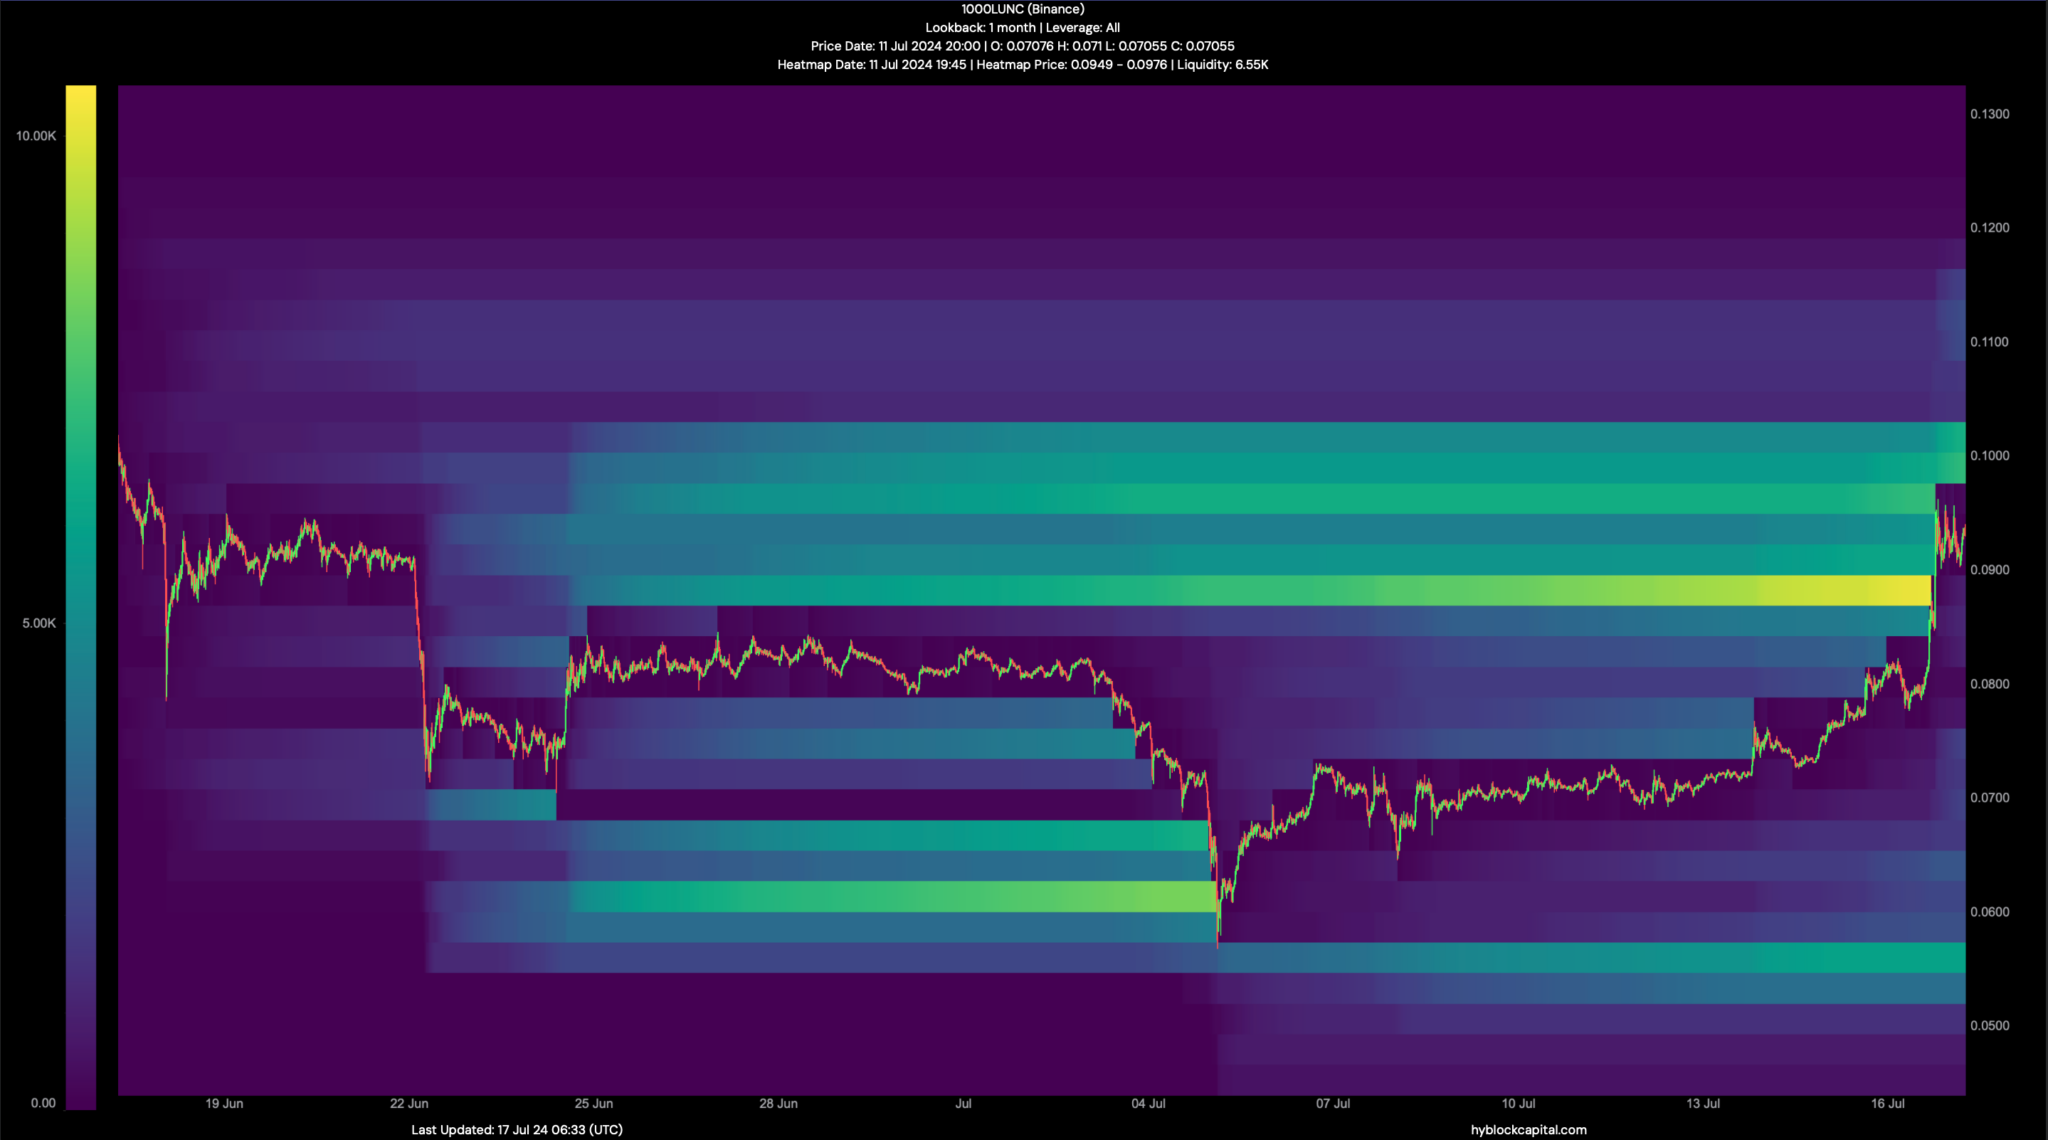
Task: Click the 0.1200 price axis label
Action: click(x=1989, y=228)
